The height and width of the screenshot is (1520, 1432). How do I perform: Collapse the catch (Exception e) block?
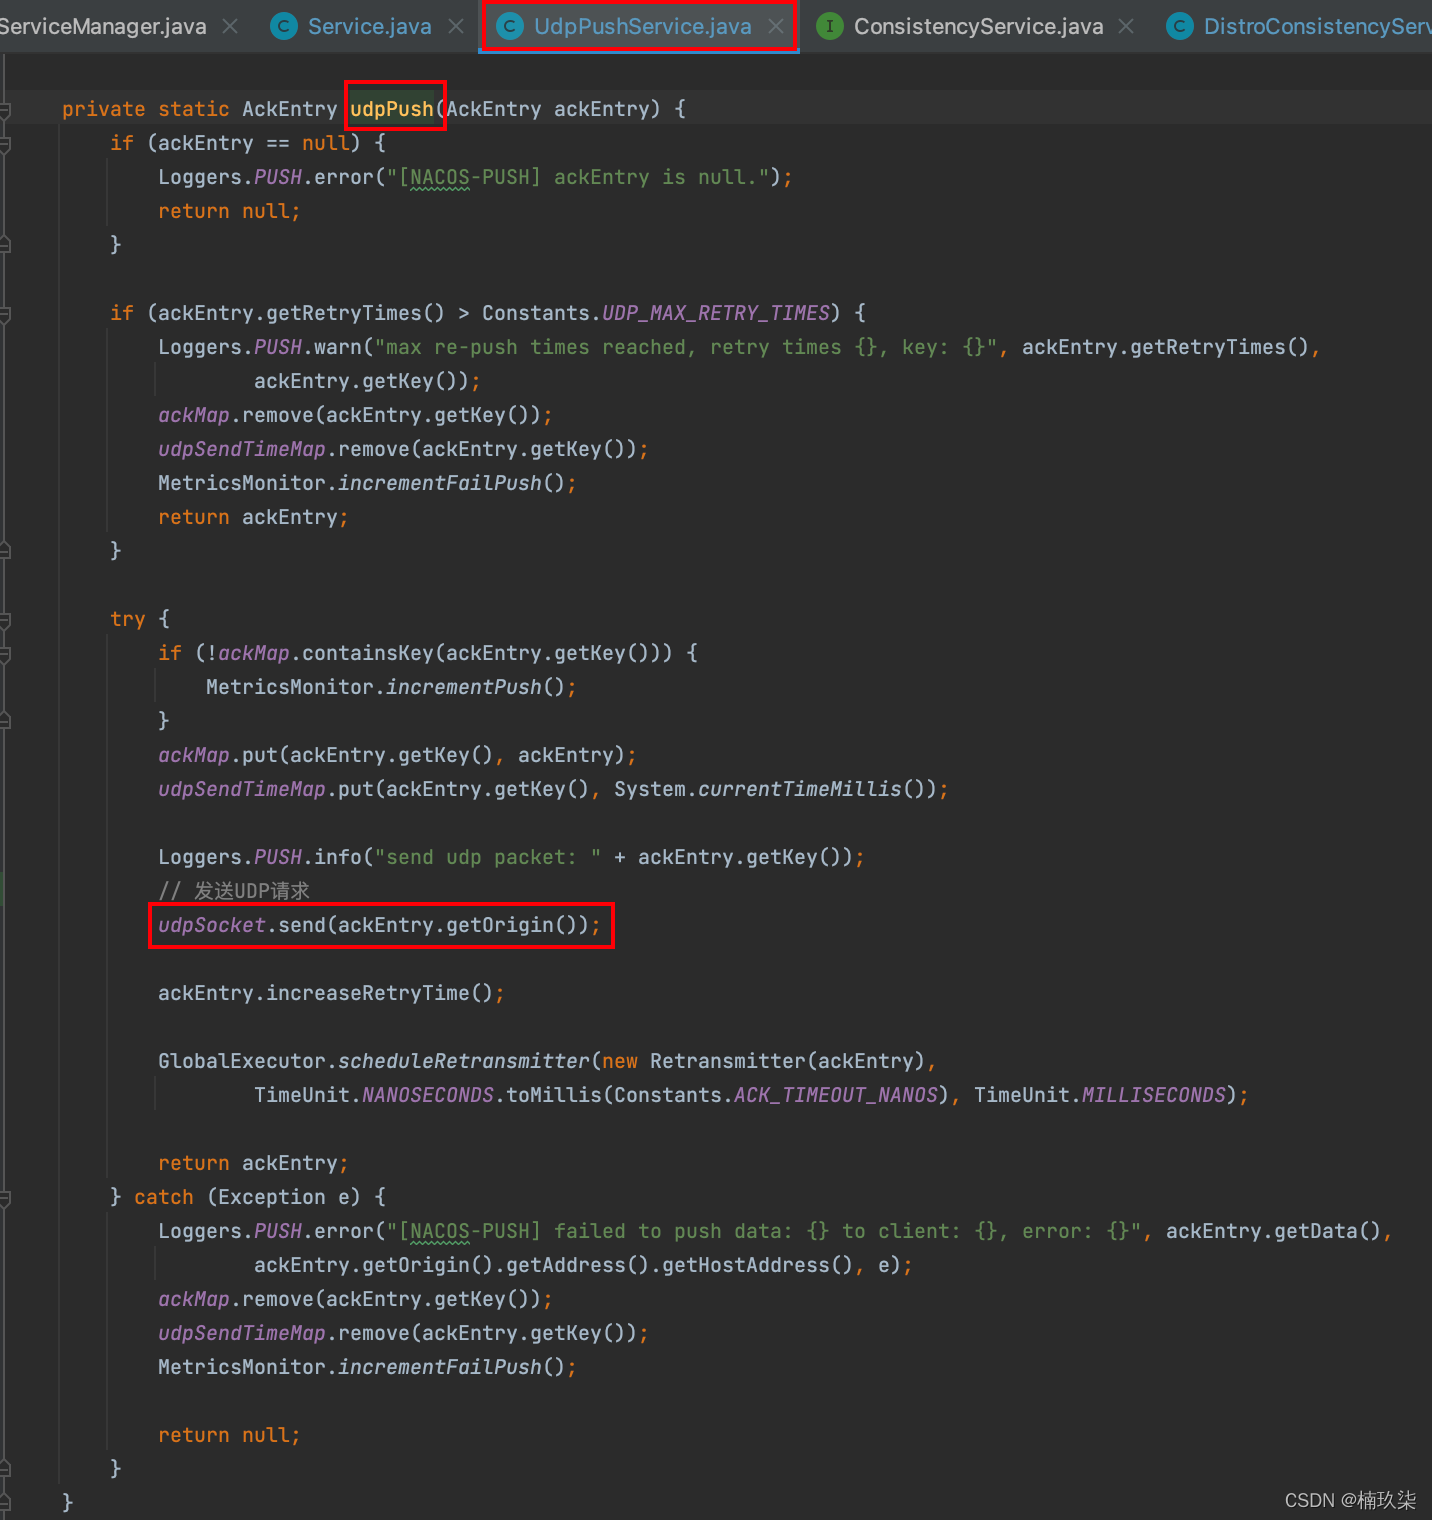[5, 1198]
